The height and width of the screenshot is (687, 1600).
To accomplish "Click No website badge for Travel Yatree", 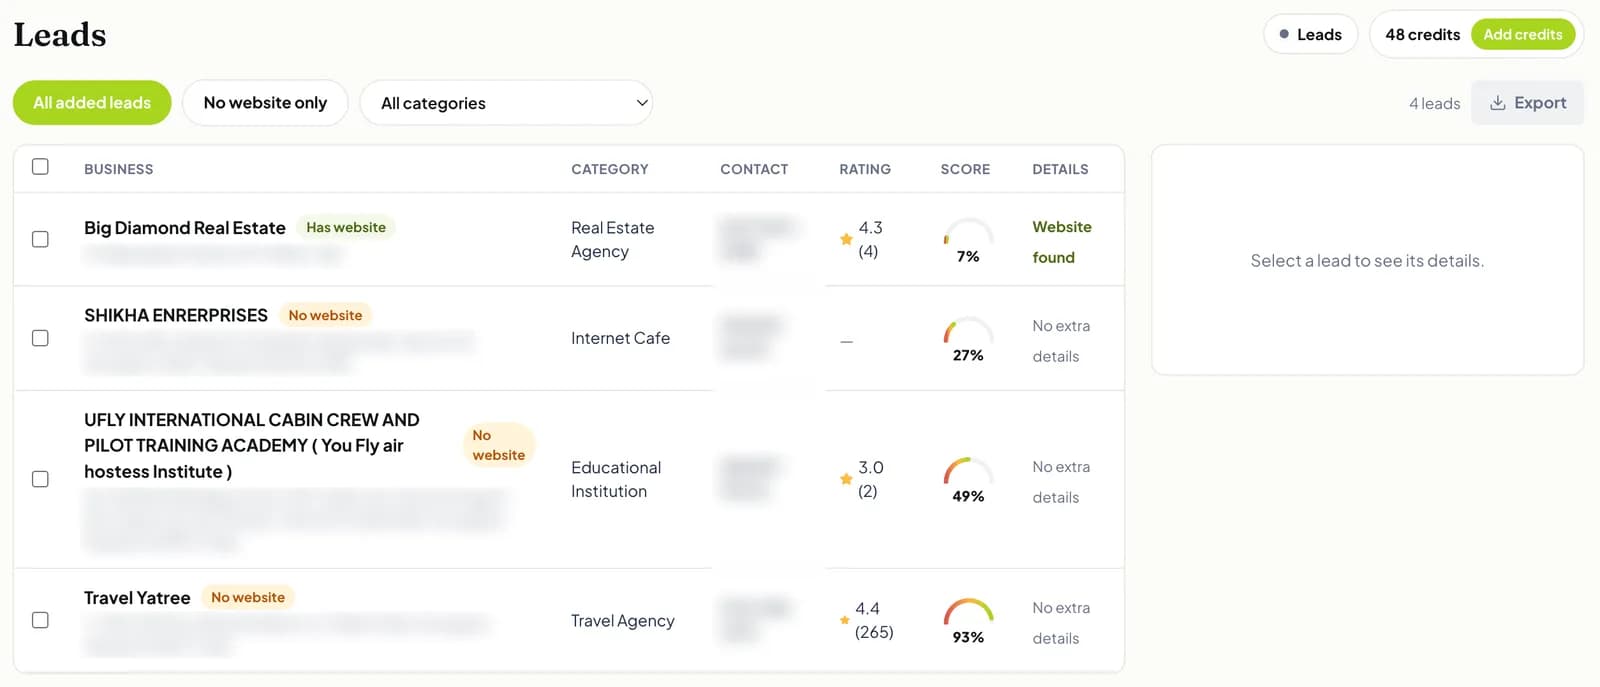I will pyautogui.click(x=248, y=597).
